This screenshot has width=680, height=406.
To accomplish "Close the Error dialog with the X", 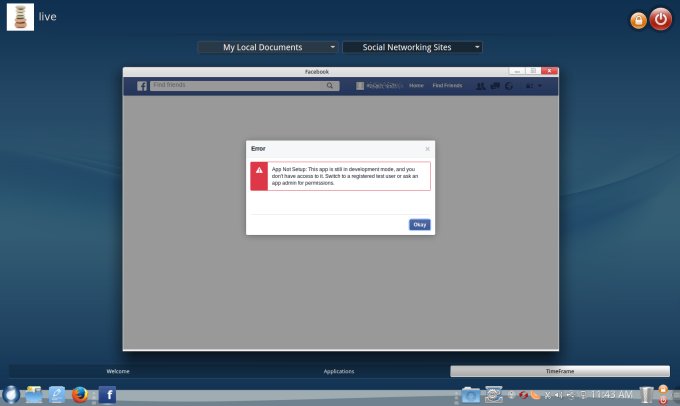I will 427,149.
